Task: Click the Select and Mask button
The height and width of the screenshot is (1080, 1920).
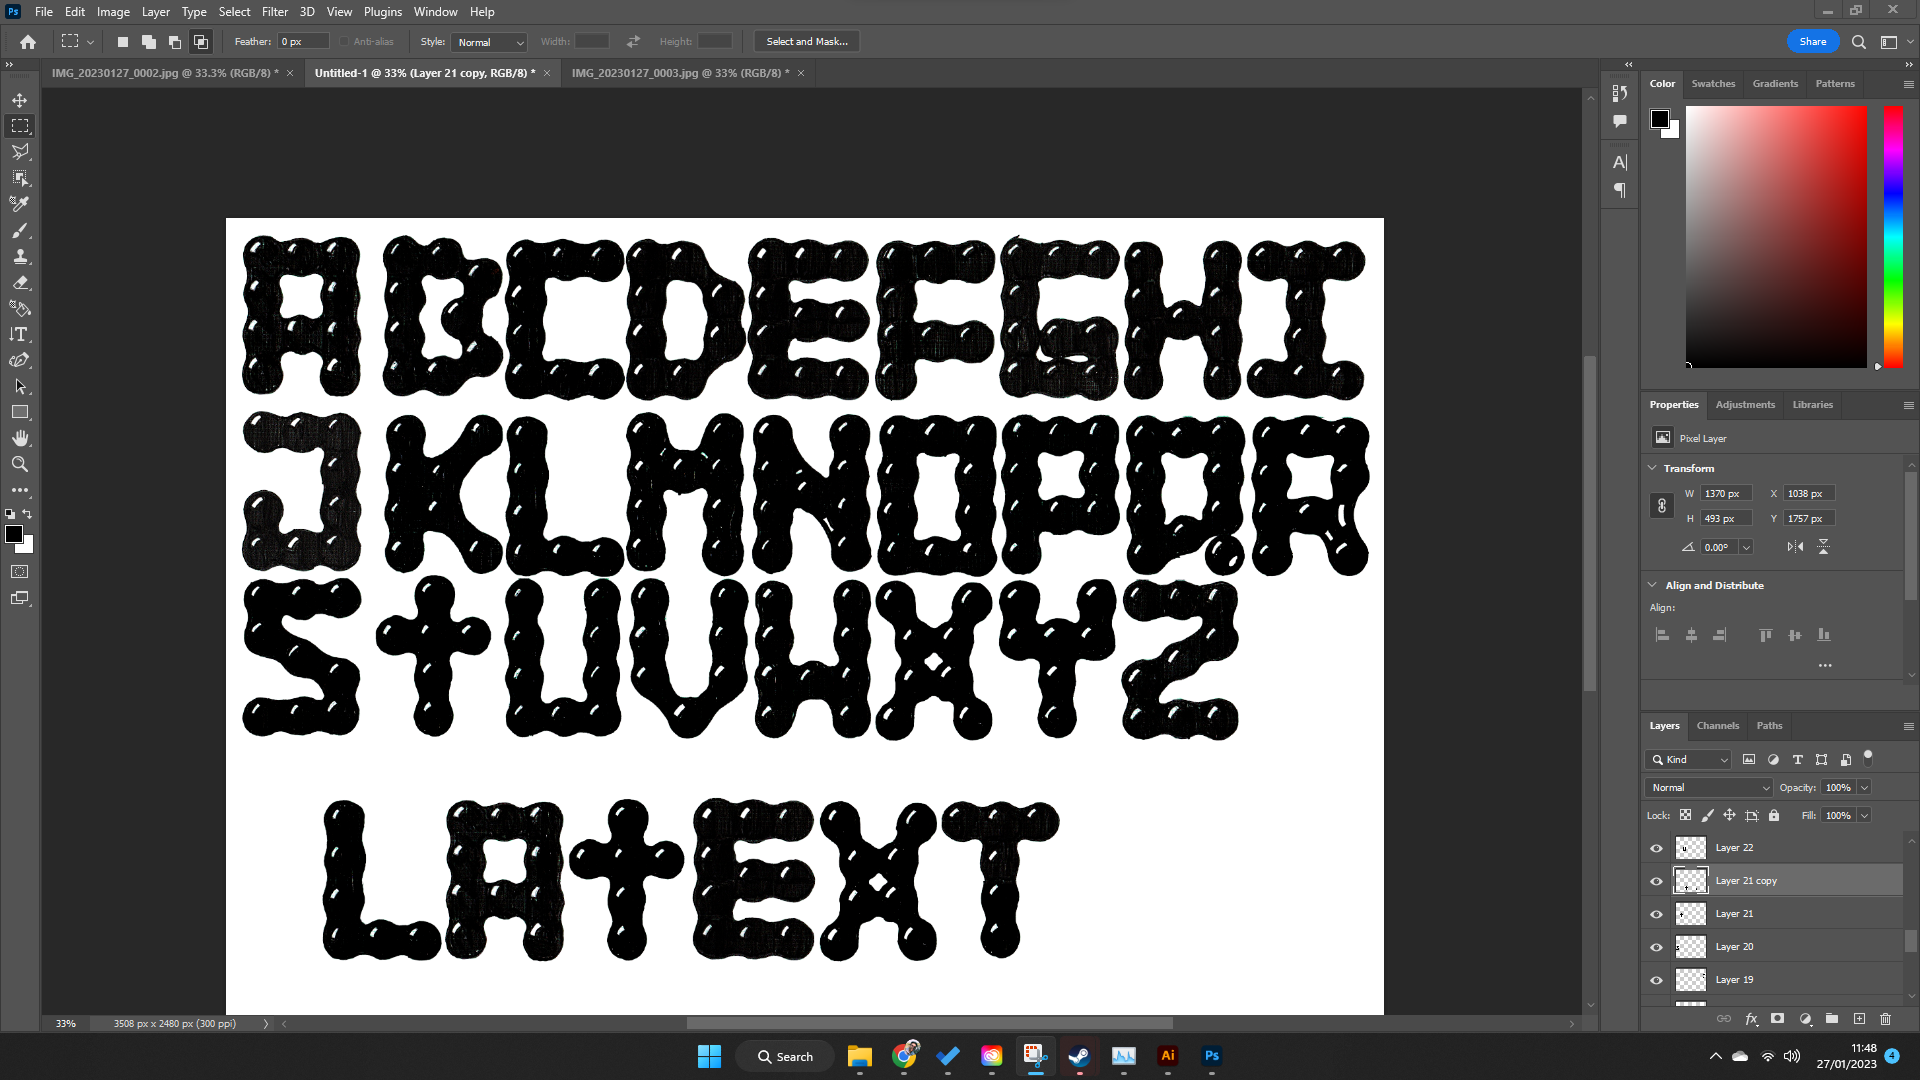Action: tap(806, 41)
